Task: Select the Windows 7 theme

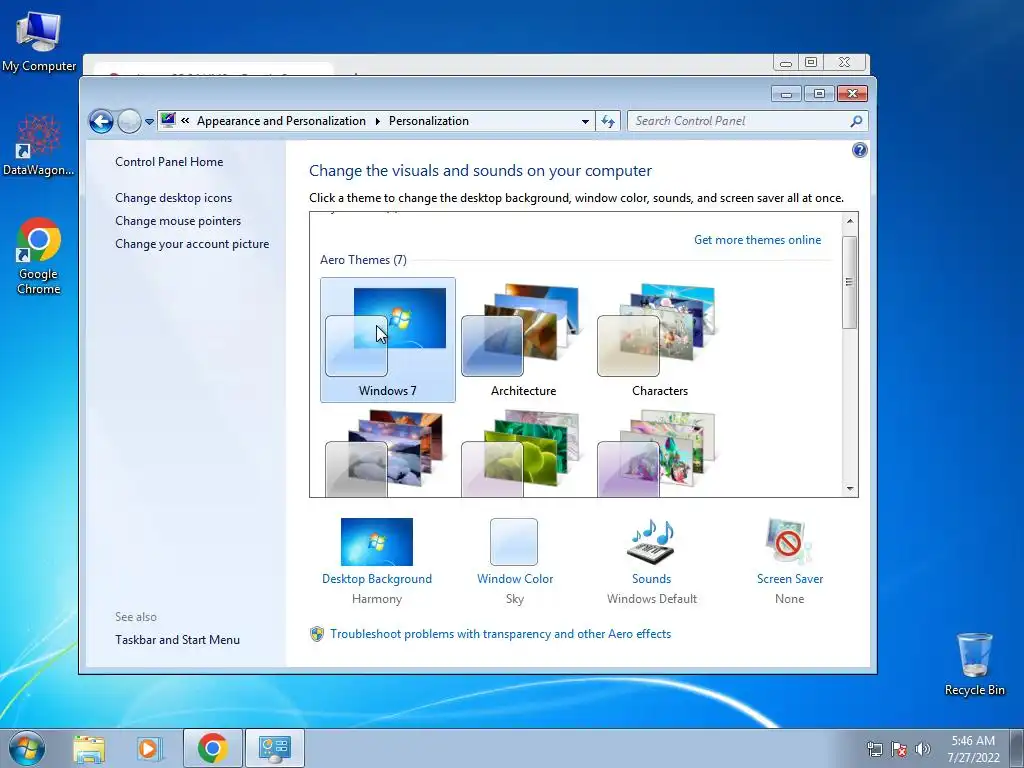Action: click(388, 340)
